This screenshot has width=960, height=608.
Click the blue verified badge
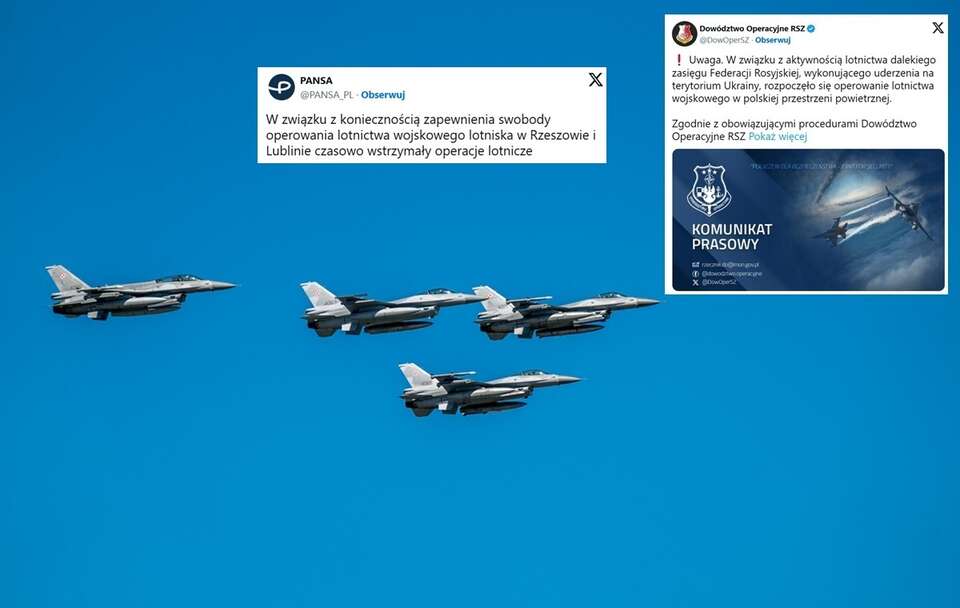[x=811, y=28]
